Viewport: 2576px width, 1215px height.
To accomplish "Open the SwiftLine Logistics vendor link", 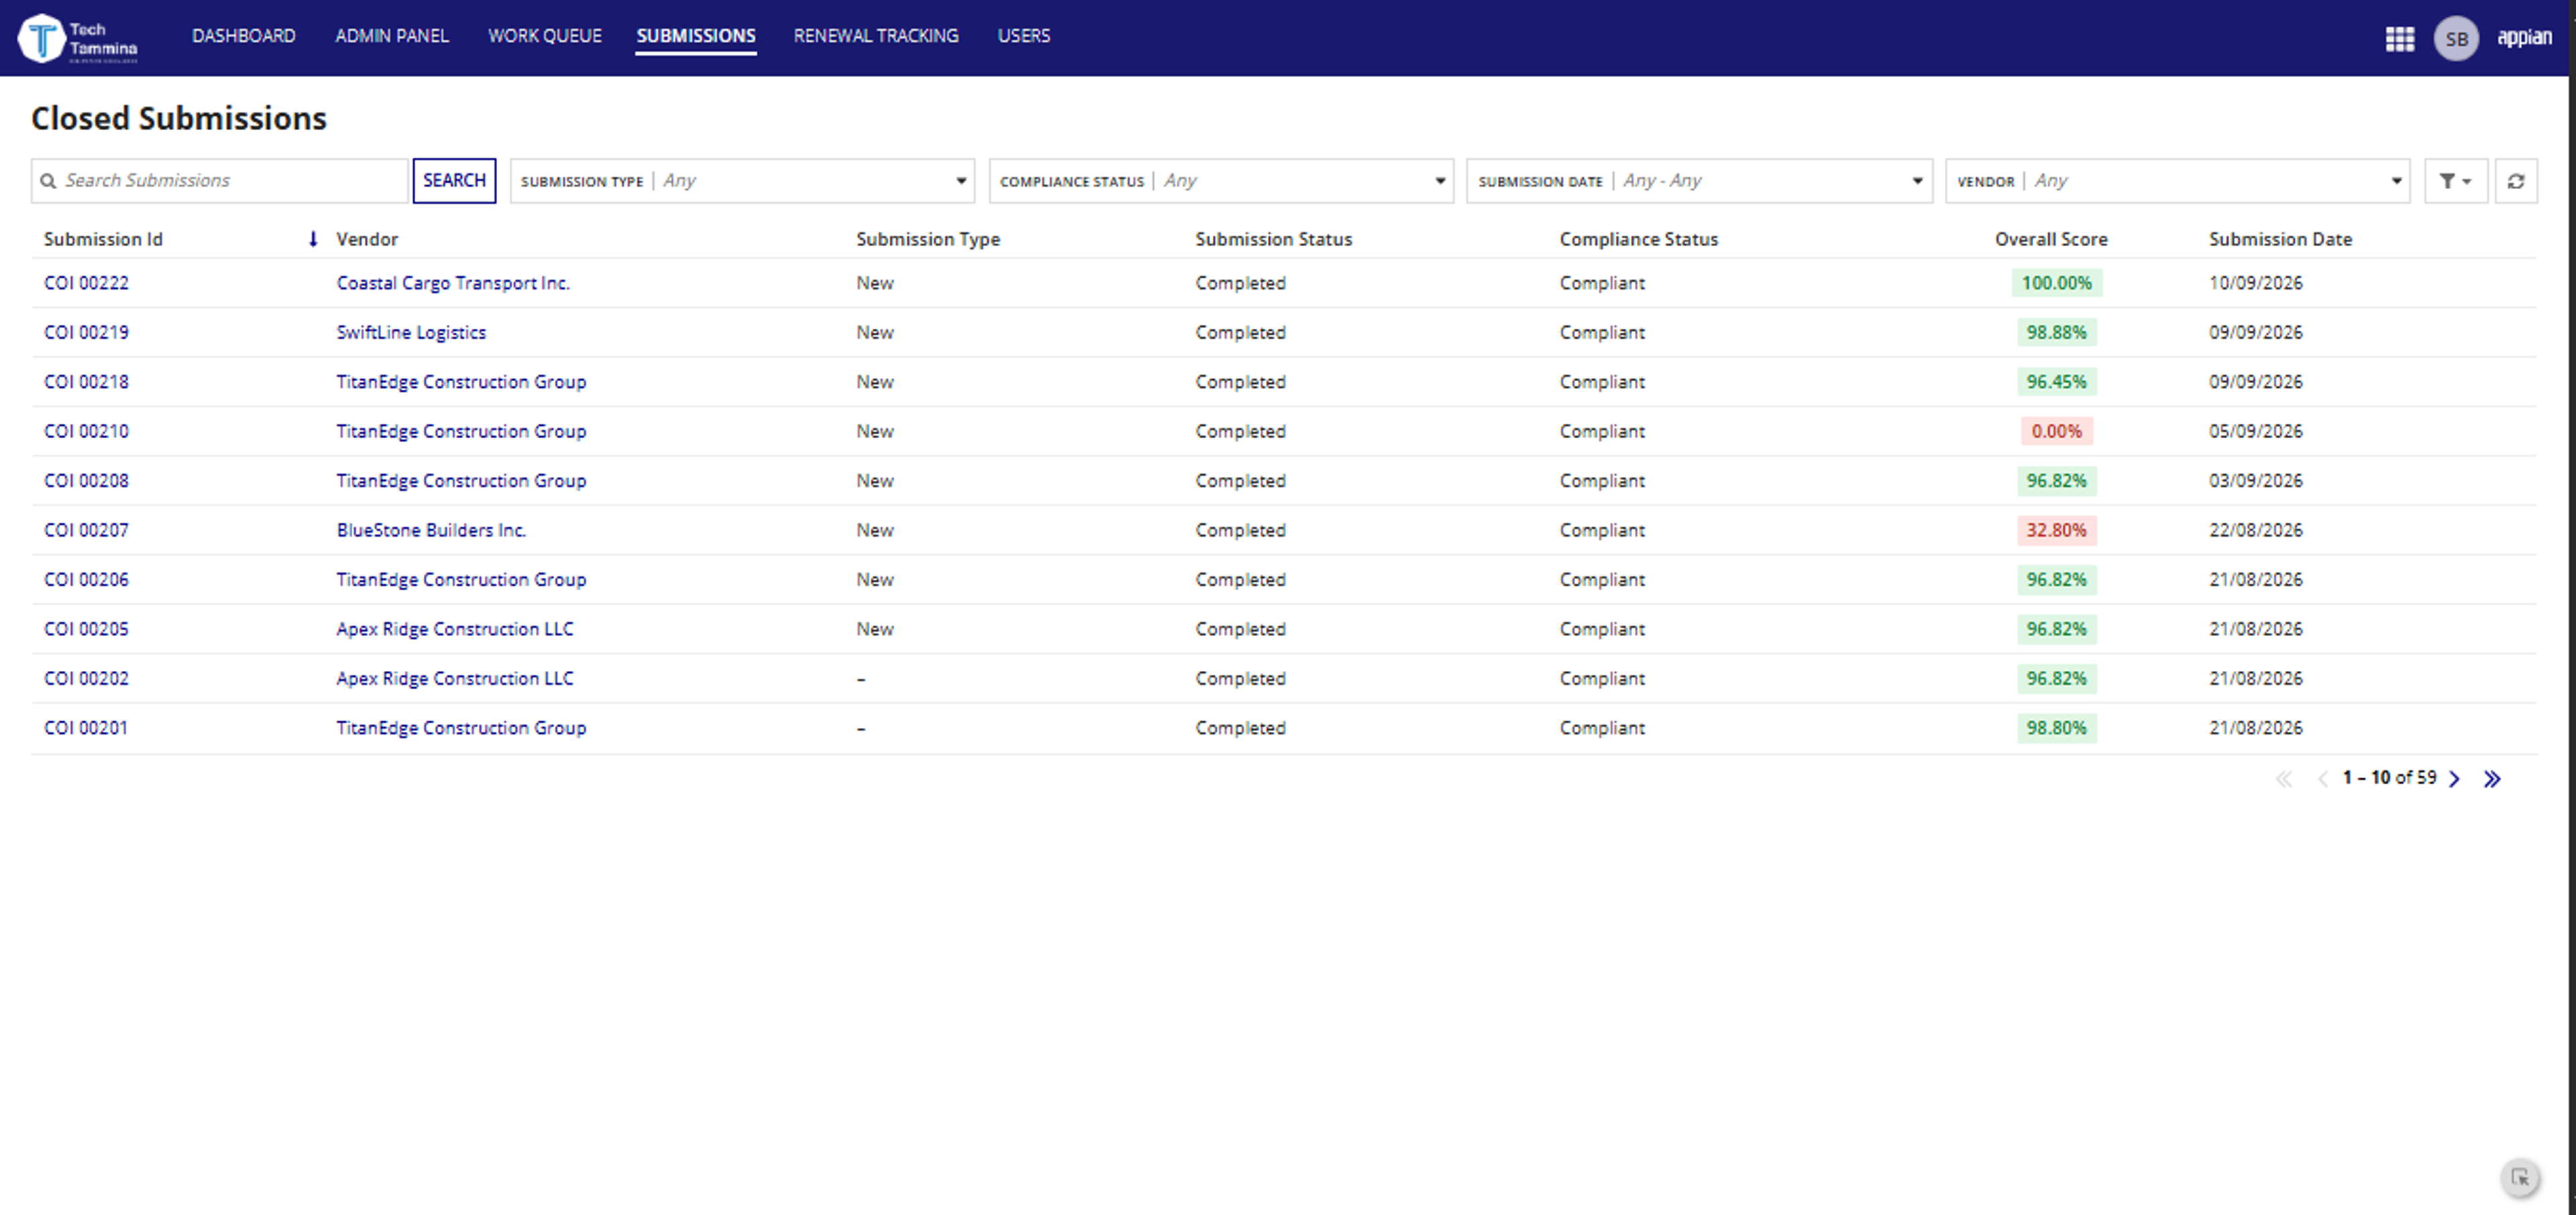I will 410,333.
